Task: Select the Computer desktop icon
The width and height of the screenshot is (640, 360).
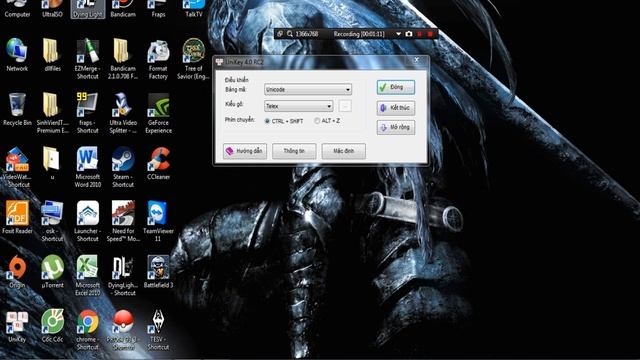Action: [x=17, y=9]
